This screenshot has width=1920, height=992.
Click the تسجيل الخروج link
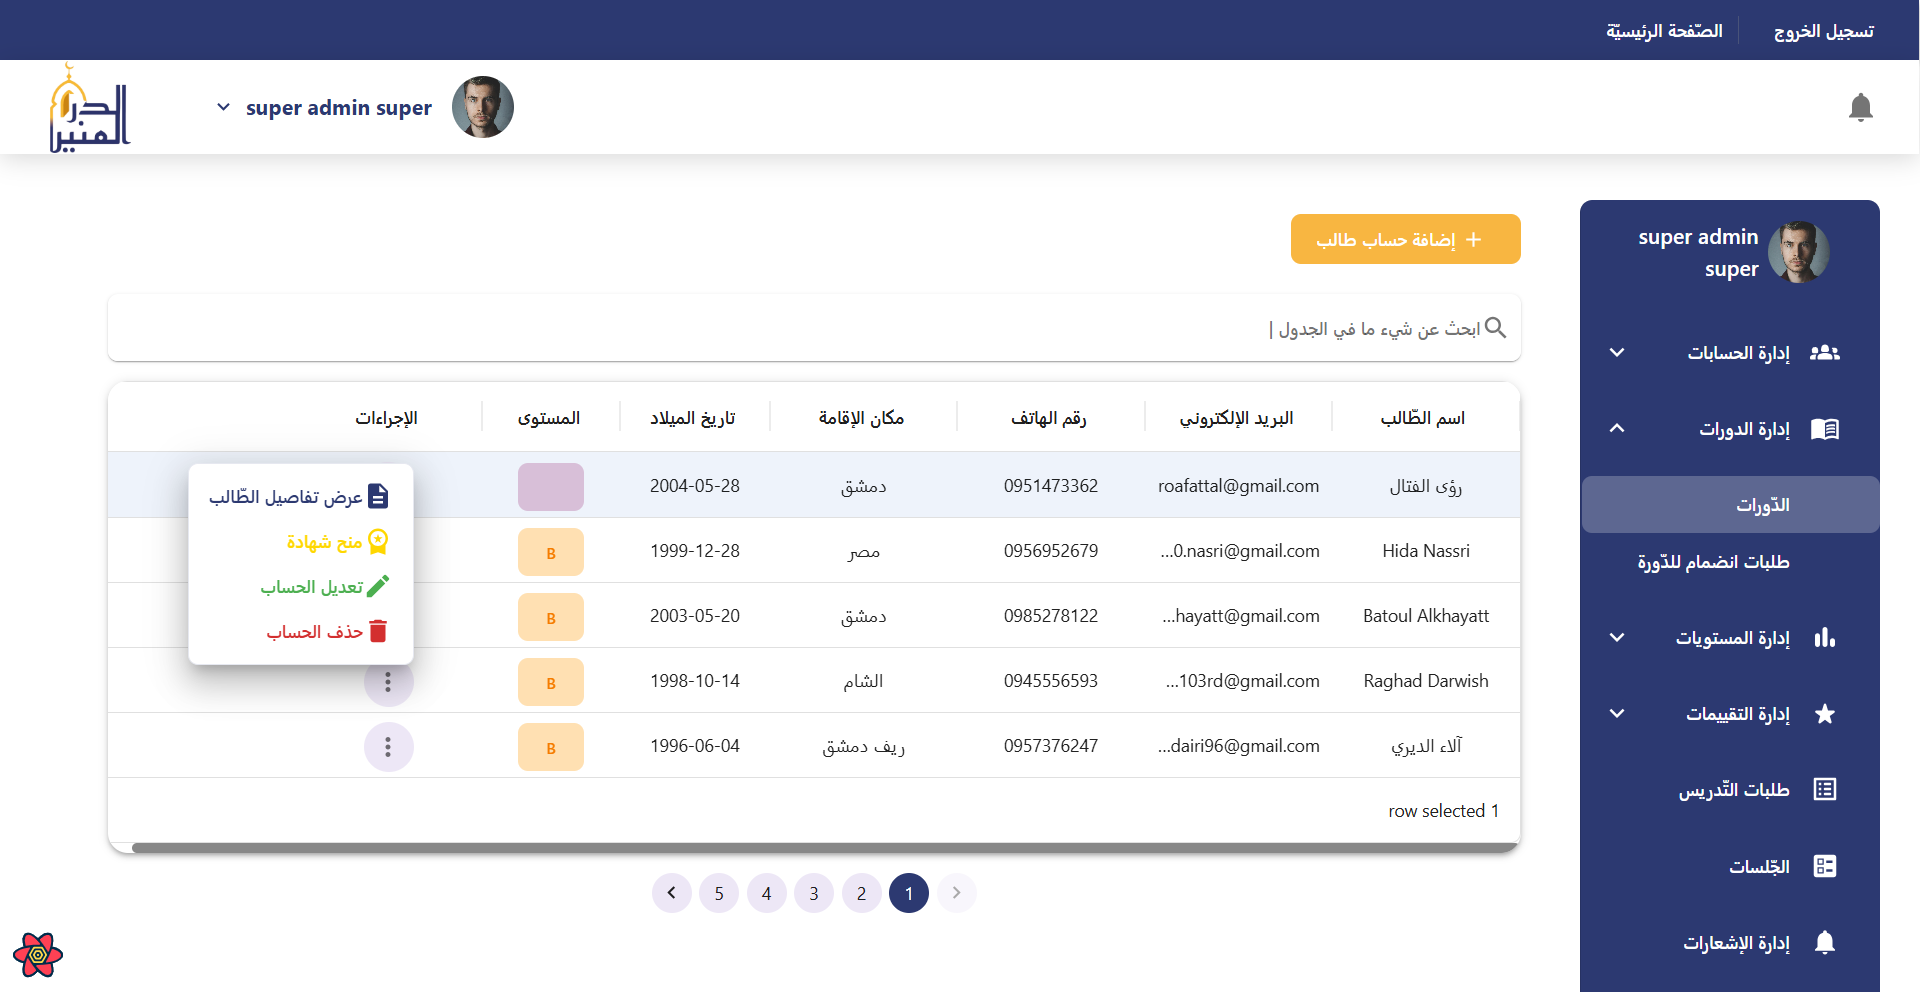pos(1823,31)
